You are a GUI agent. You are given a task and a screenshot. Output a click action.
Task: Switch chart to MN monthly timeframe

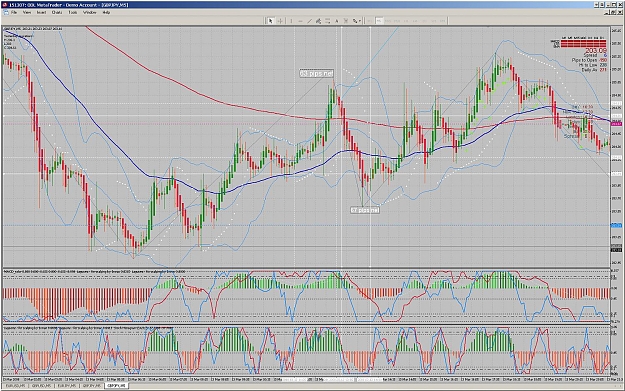click(x=442, y=21)
